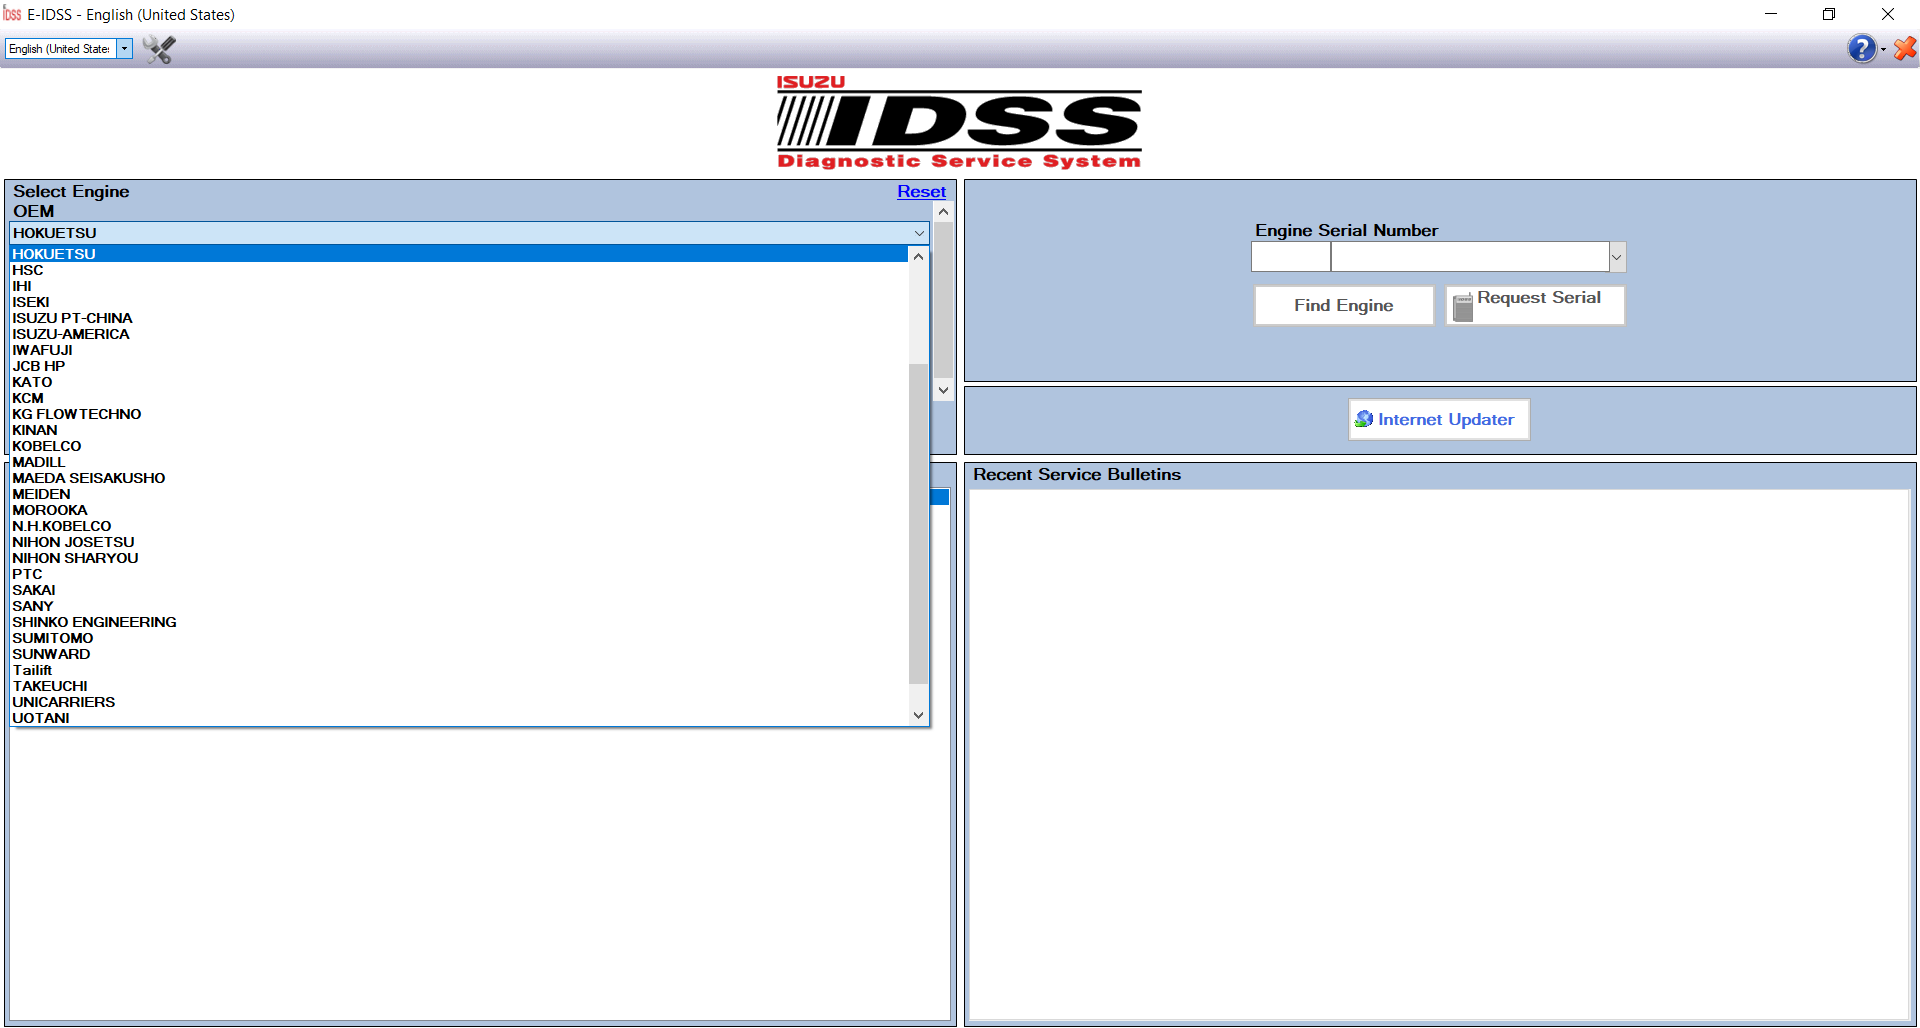Click the Request Serial document icon
Viewport: 1920px width, 1028px height.
pyautogui.click(x=1462, y=307)
